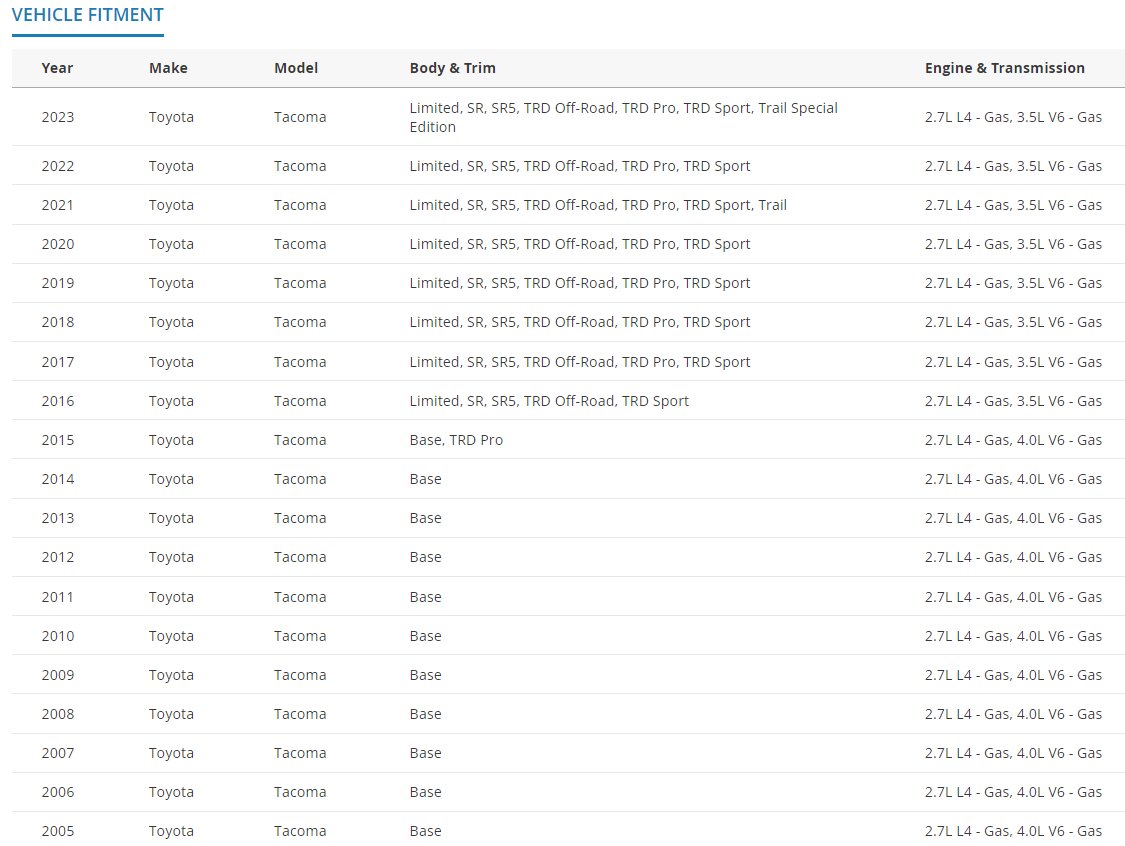
Task: Select Base trim in the 2014 row
Action: (425, 479)
